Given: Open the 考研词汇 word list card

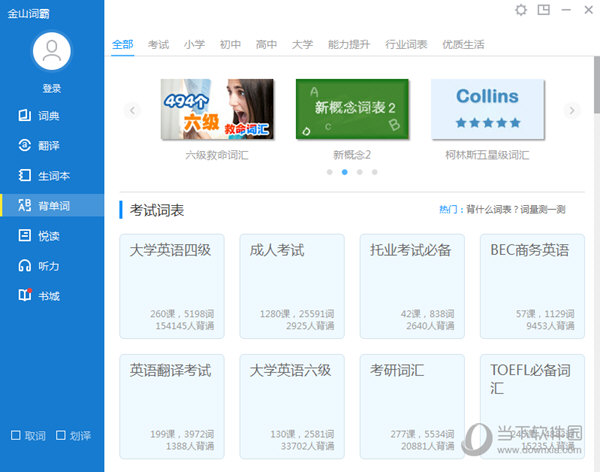Looking at the screenshot, I should pos(412,407).
